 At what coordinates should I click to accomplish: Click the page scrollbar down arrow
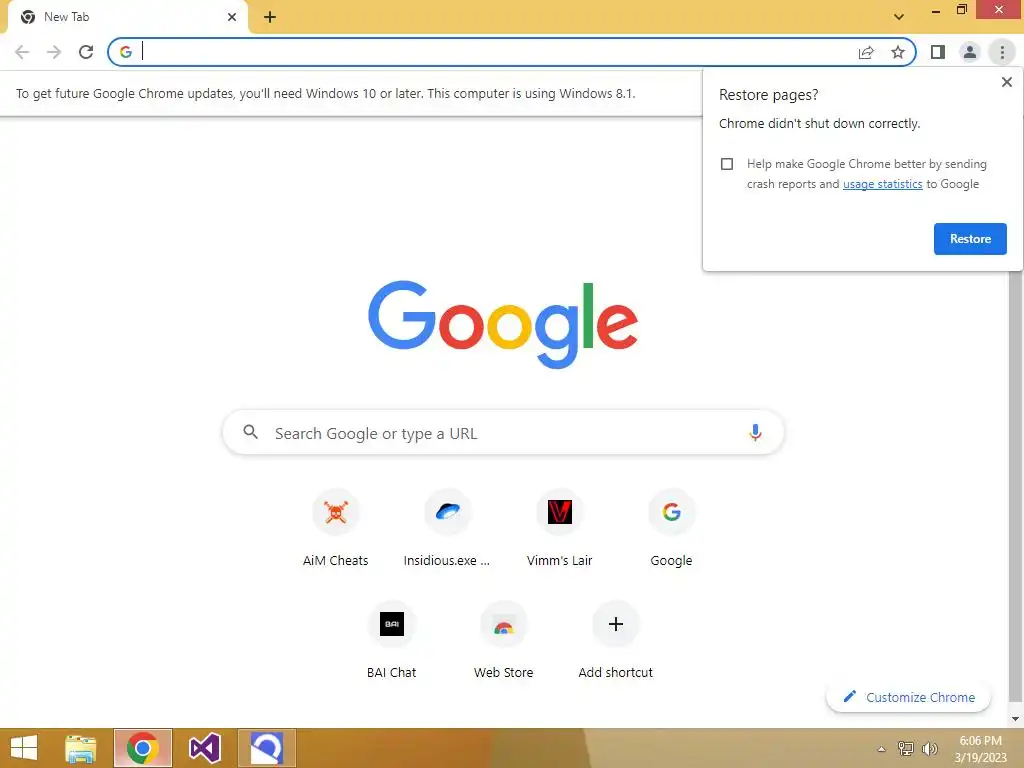[1016, 719]
